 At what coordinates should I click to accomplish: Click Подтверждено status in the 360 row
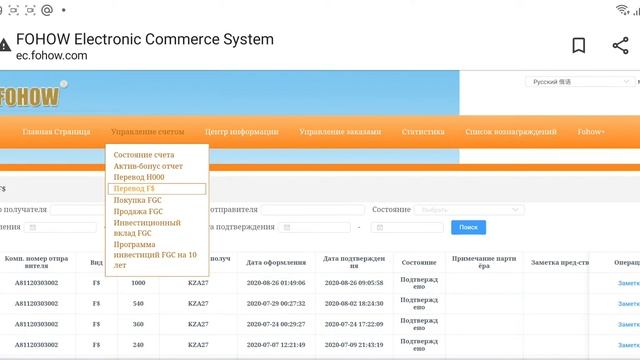click(x=419, y=324)
